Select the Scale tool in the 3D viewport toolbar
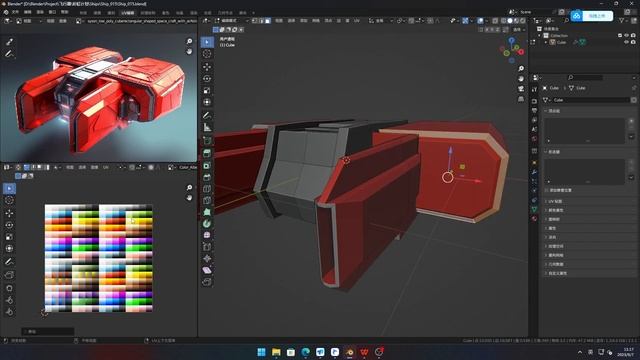Viewport: 640px width, 360px height. [x=207, y=90]
